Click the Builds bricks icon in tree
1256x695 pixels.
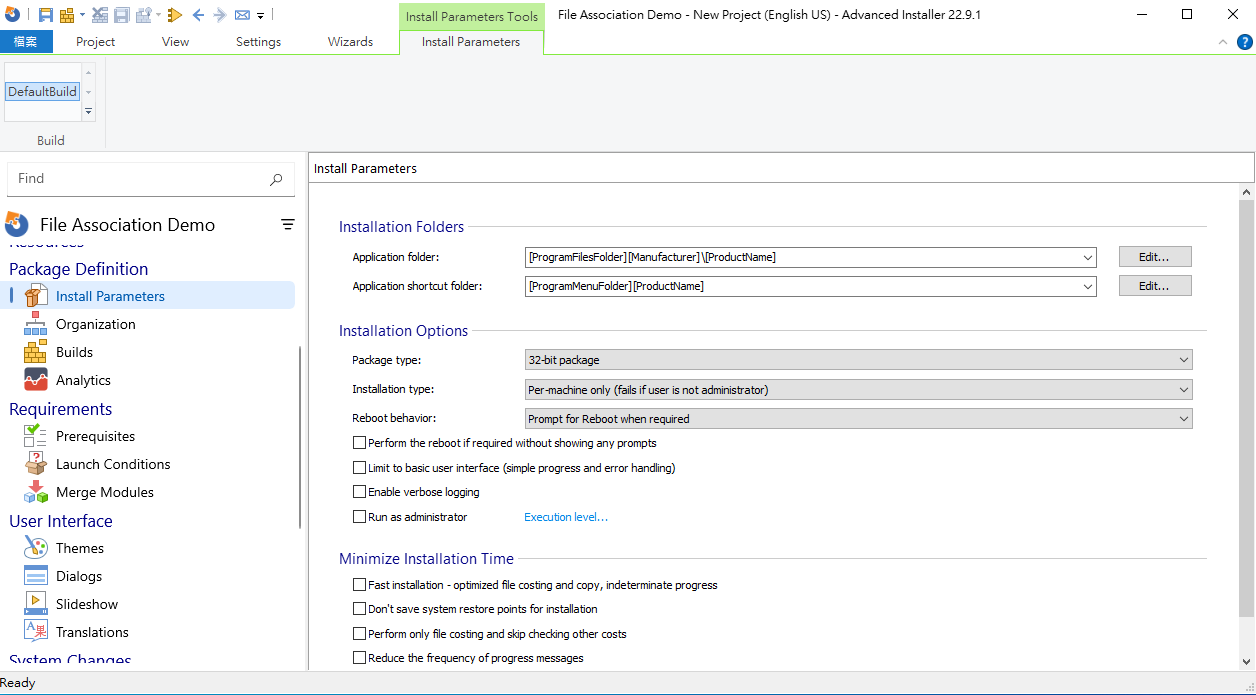click(36, 352)
